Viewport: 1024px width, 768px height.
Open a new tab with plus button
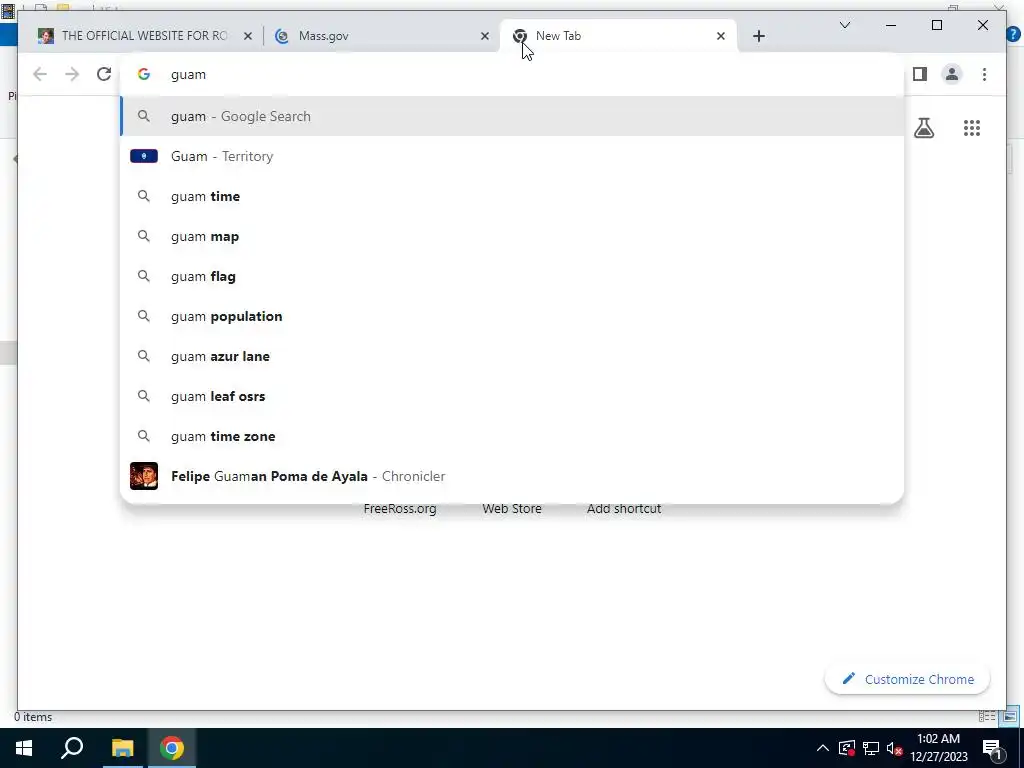click(x=758, y=36)
